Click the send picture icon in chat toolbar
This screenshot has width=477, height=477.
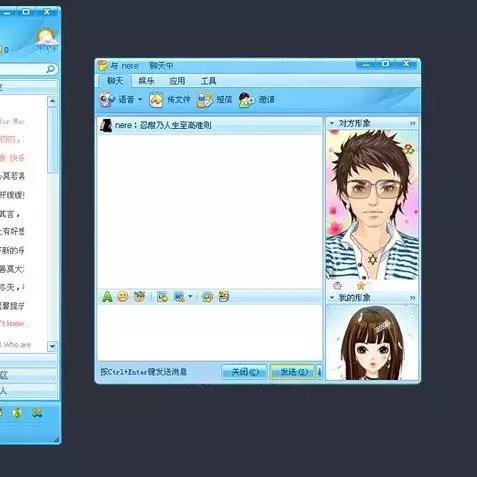(163, 296)
